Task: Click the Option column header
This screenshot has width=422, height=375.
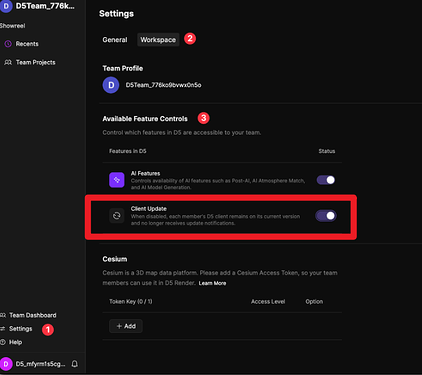Action: coord(314,301)
